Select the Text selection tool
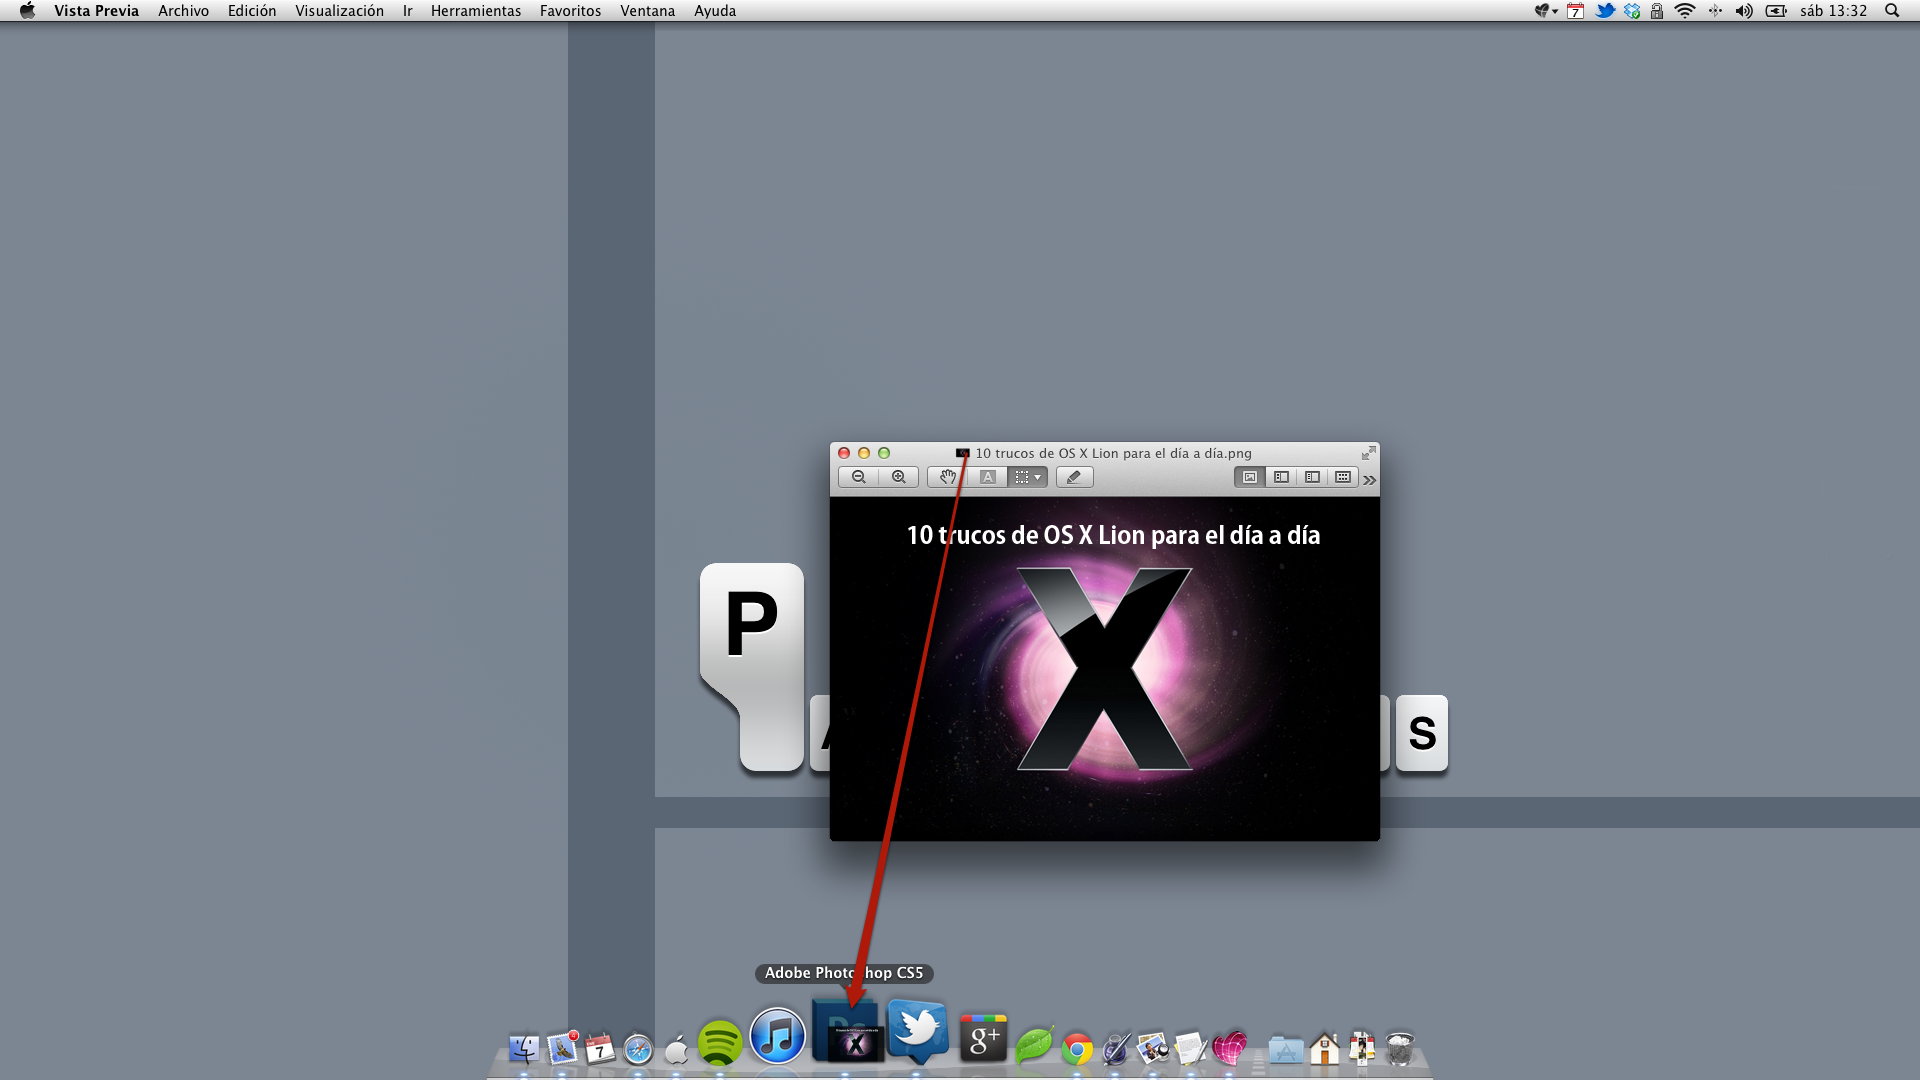This screenshot has width=1920, height=1080. pyautogui.click(x=987, y=477)
